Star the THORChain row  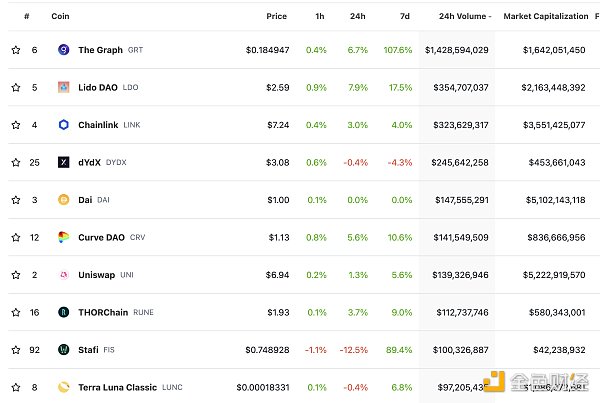(16, 312)
